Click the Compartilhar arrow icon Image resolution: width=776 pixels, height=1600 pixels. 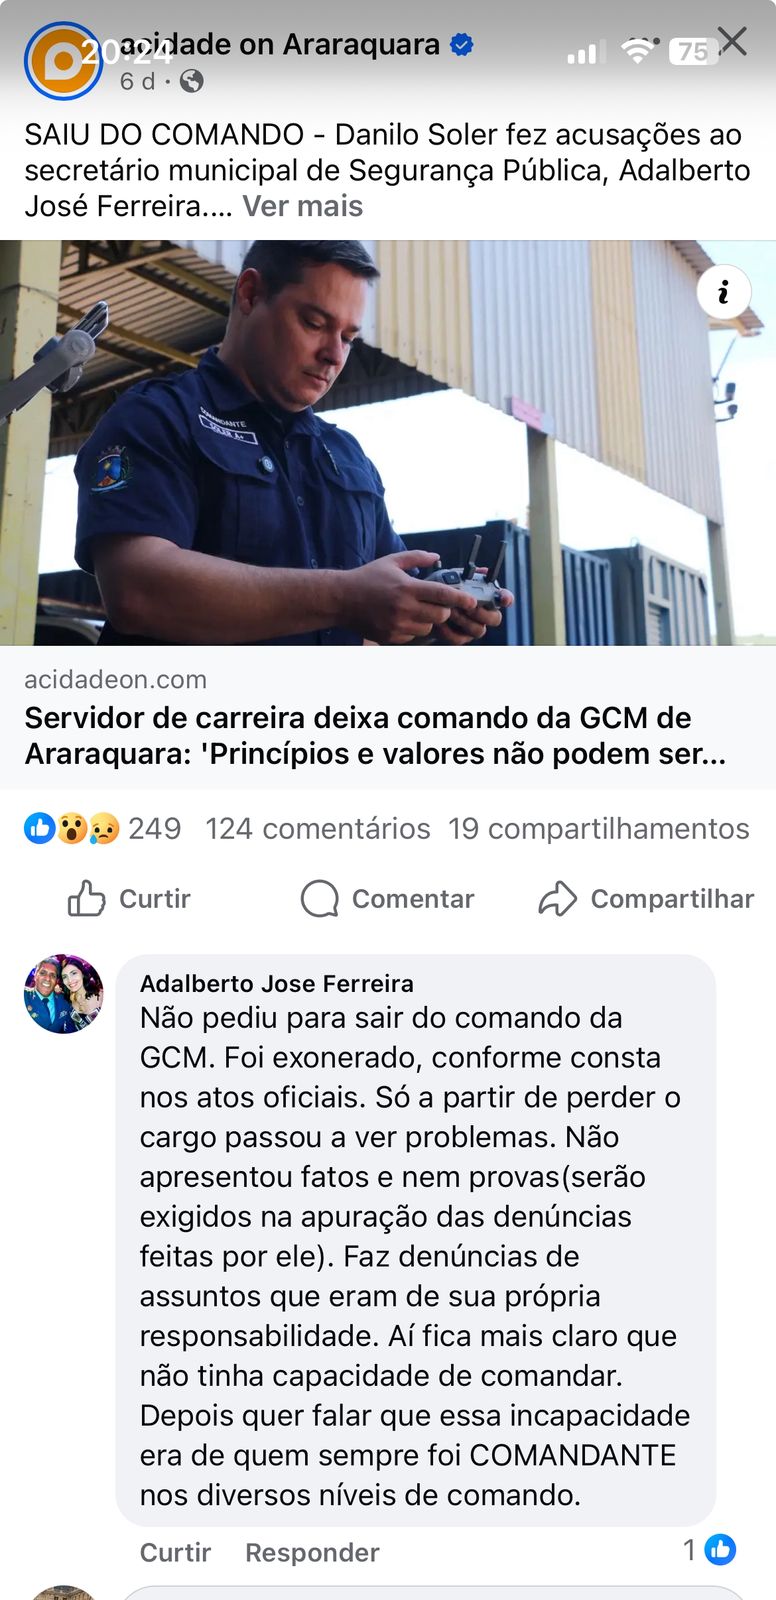click(557, 898)
